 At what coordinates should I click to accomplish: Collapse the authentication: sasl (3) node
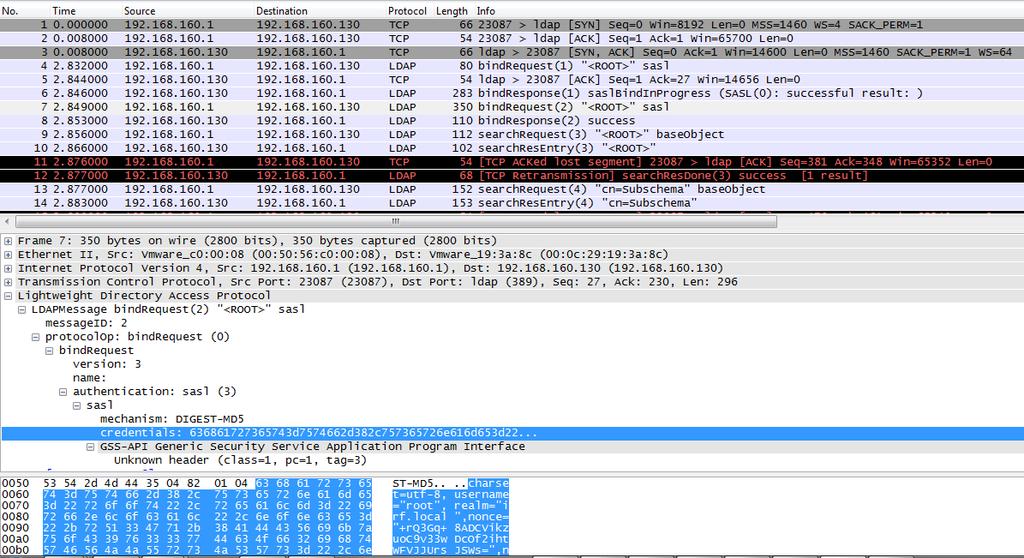[63, 392]
